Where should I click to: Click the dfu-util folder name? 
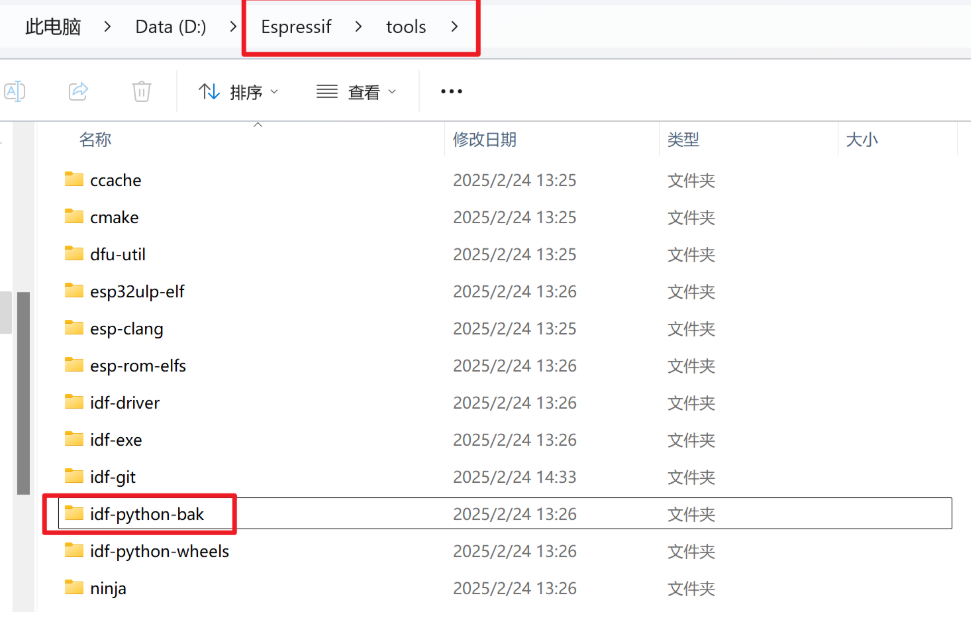tap(118, 255)
